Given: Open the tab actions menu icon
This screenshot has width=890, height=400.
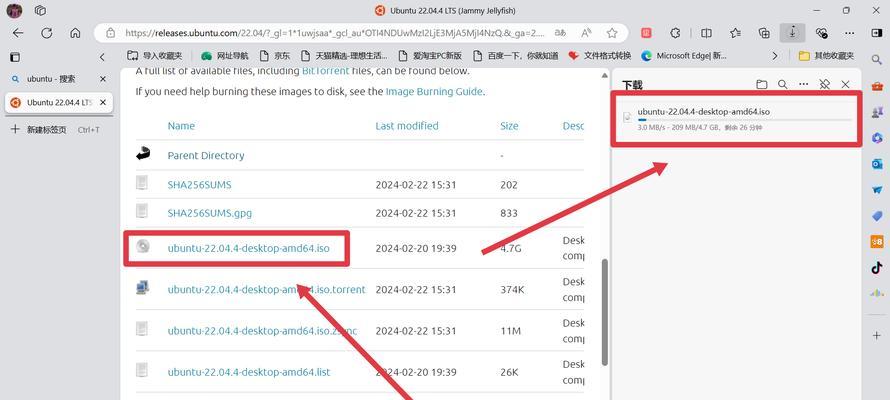Looking at the screenshot, I should coord(15,57).
